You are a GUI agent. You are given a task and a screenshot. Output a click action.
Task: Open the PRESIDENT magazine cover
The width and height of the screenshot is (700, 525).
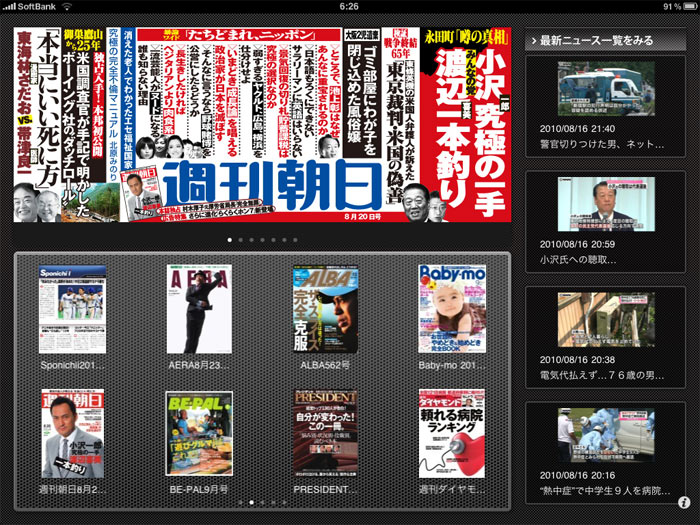click(x=325, y=433)
